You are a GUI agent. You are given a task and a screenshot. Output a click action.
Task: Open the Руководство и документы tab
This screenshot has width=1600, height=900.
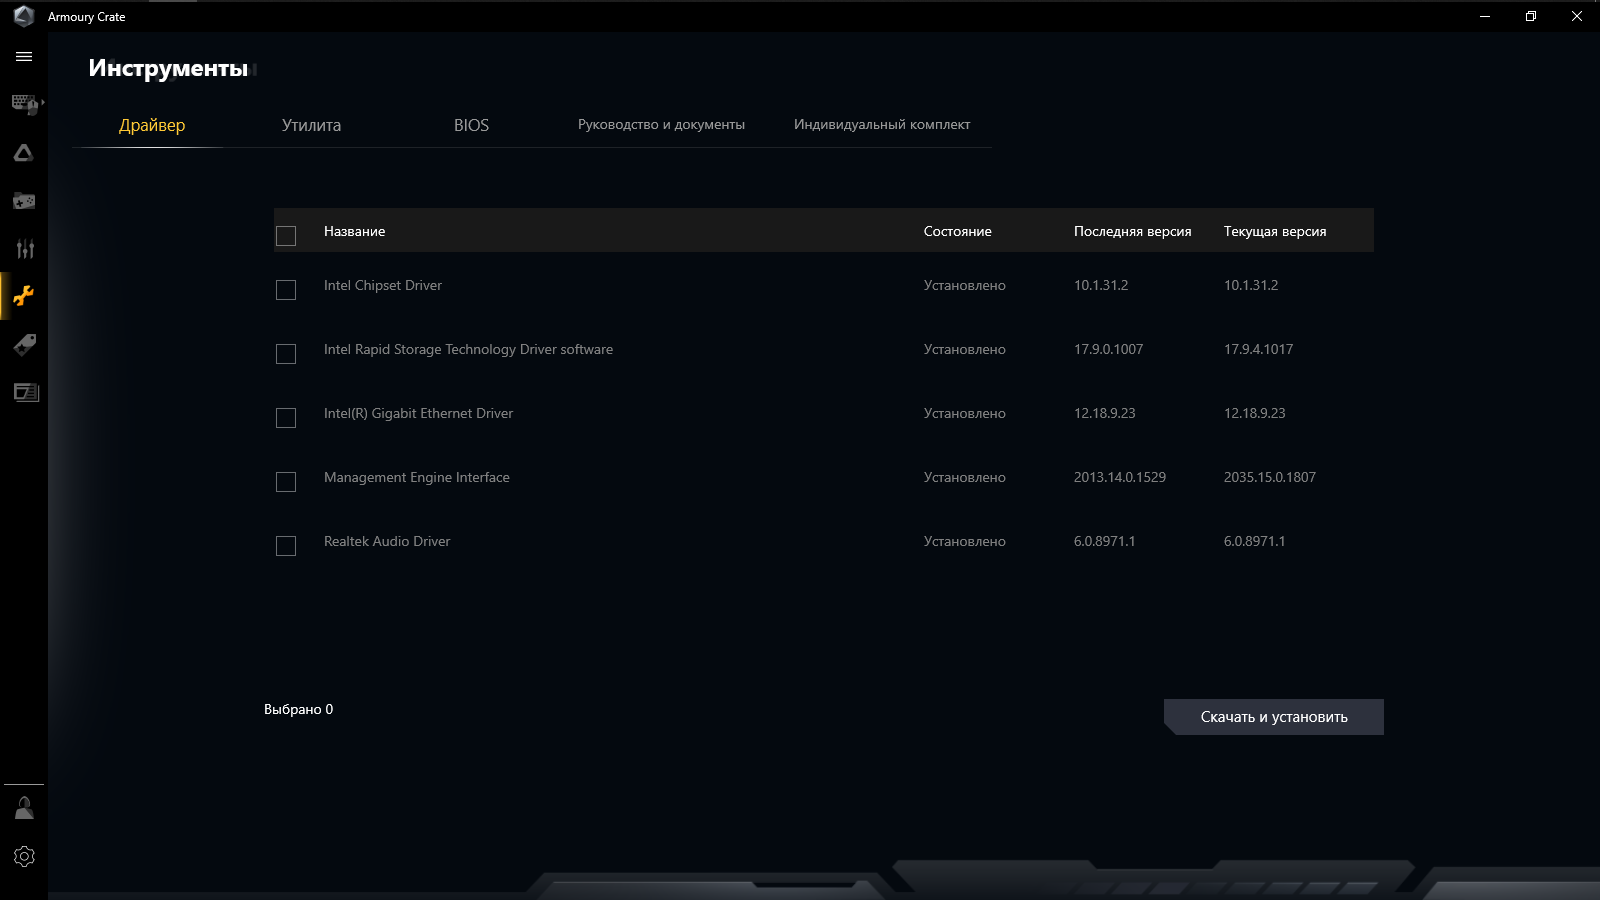[661, 125]
